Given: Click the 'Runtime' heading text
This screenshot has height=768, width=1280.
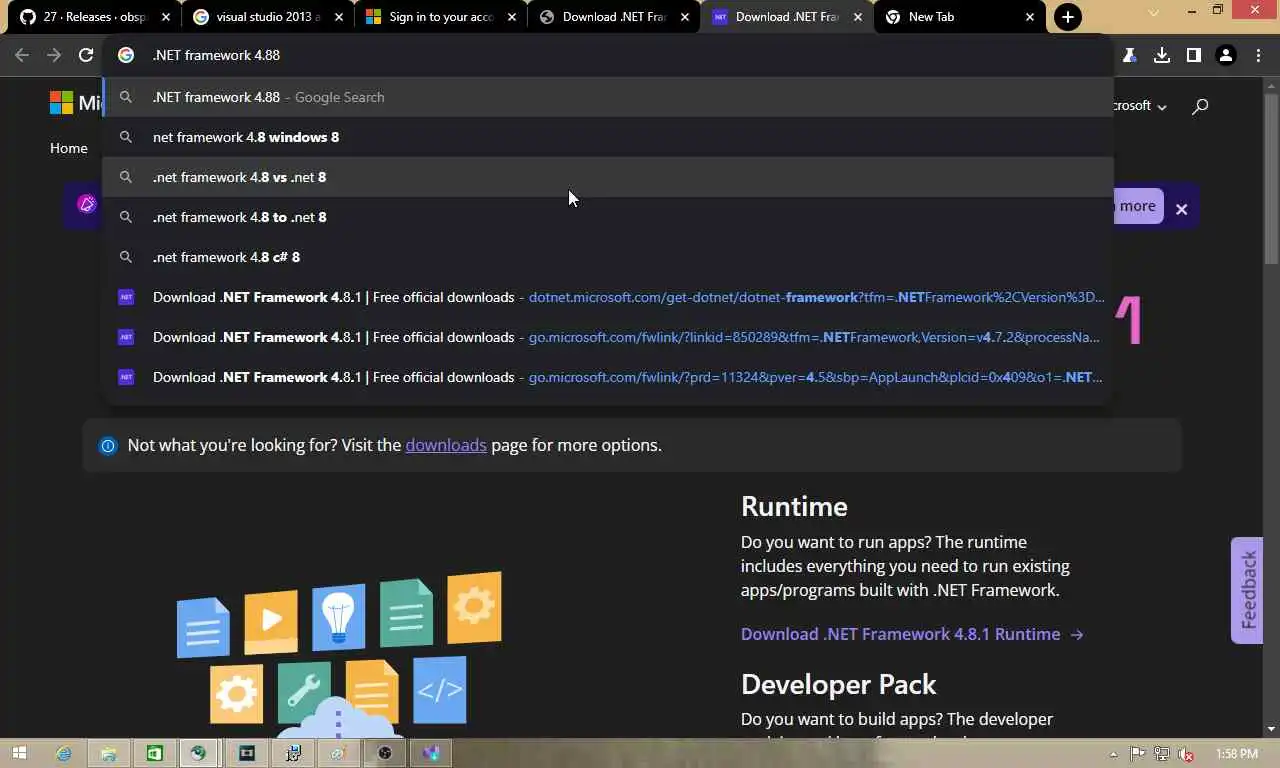Looking at the screenshot, I should pyautogui.click(x=794, y=506).
